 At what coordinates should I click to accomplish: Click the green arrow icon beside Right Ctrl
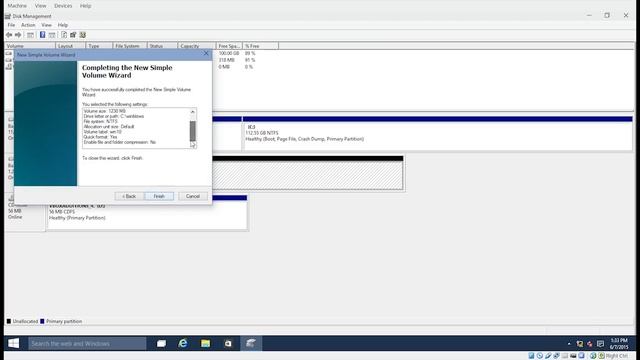[601, 356]
